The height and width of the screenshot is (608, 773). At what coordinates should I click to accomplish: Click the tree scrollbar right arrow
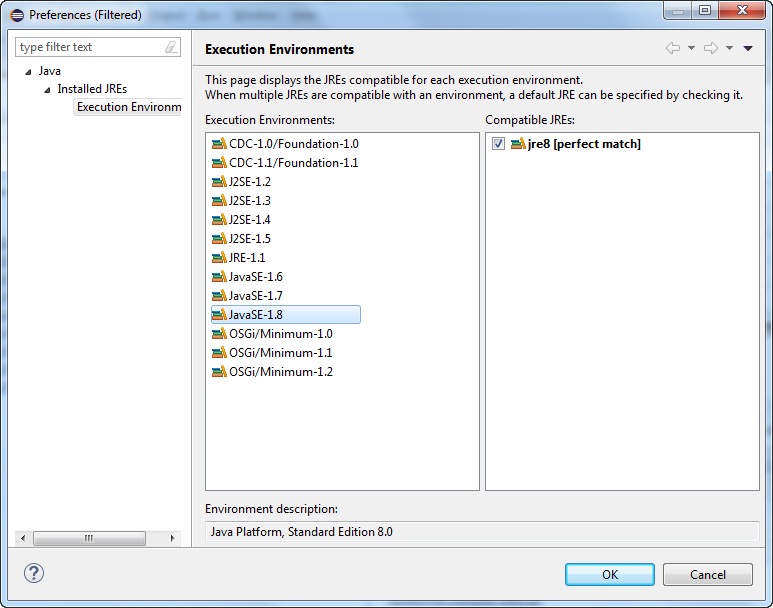[x=172, y=538]
